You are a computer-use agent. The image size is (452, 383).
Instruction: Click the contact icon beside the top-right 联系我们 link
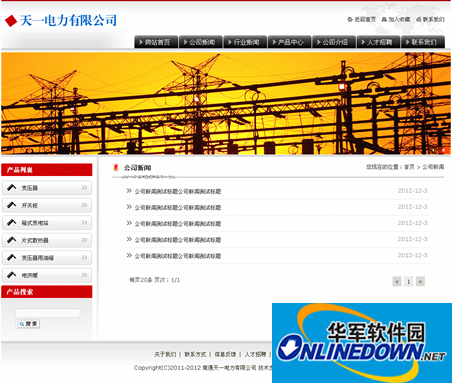pyautogui.click(x=419, y=19)
